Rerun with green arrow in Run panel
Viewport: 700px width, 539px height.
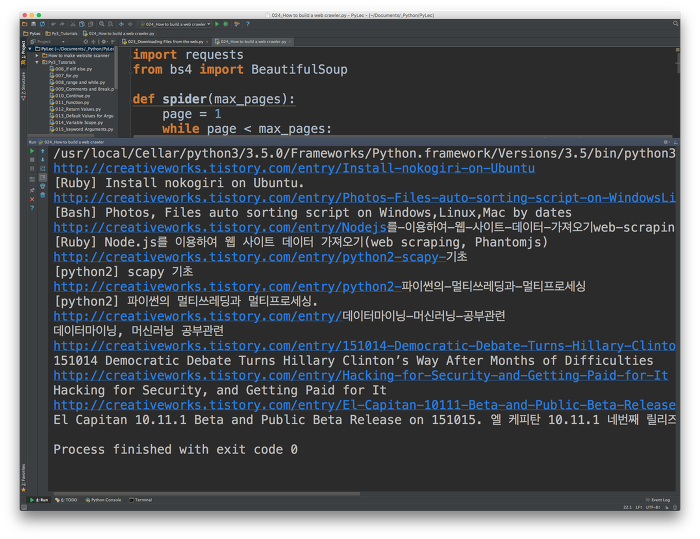coord(32,151)
